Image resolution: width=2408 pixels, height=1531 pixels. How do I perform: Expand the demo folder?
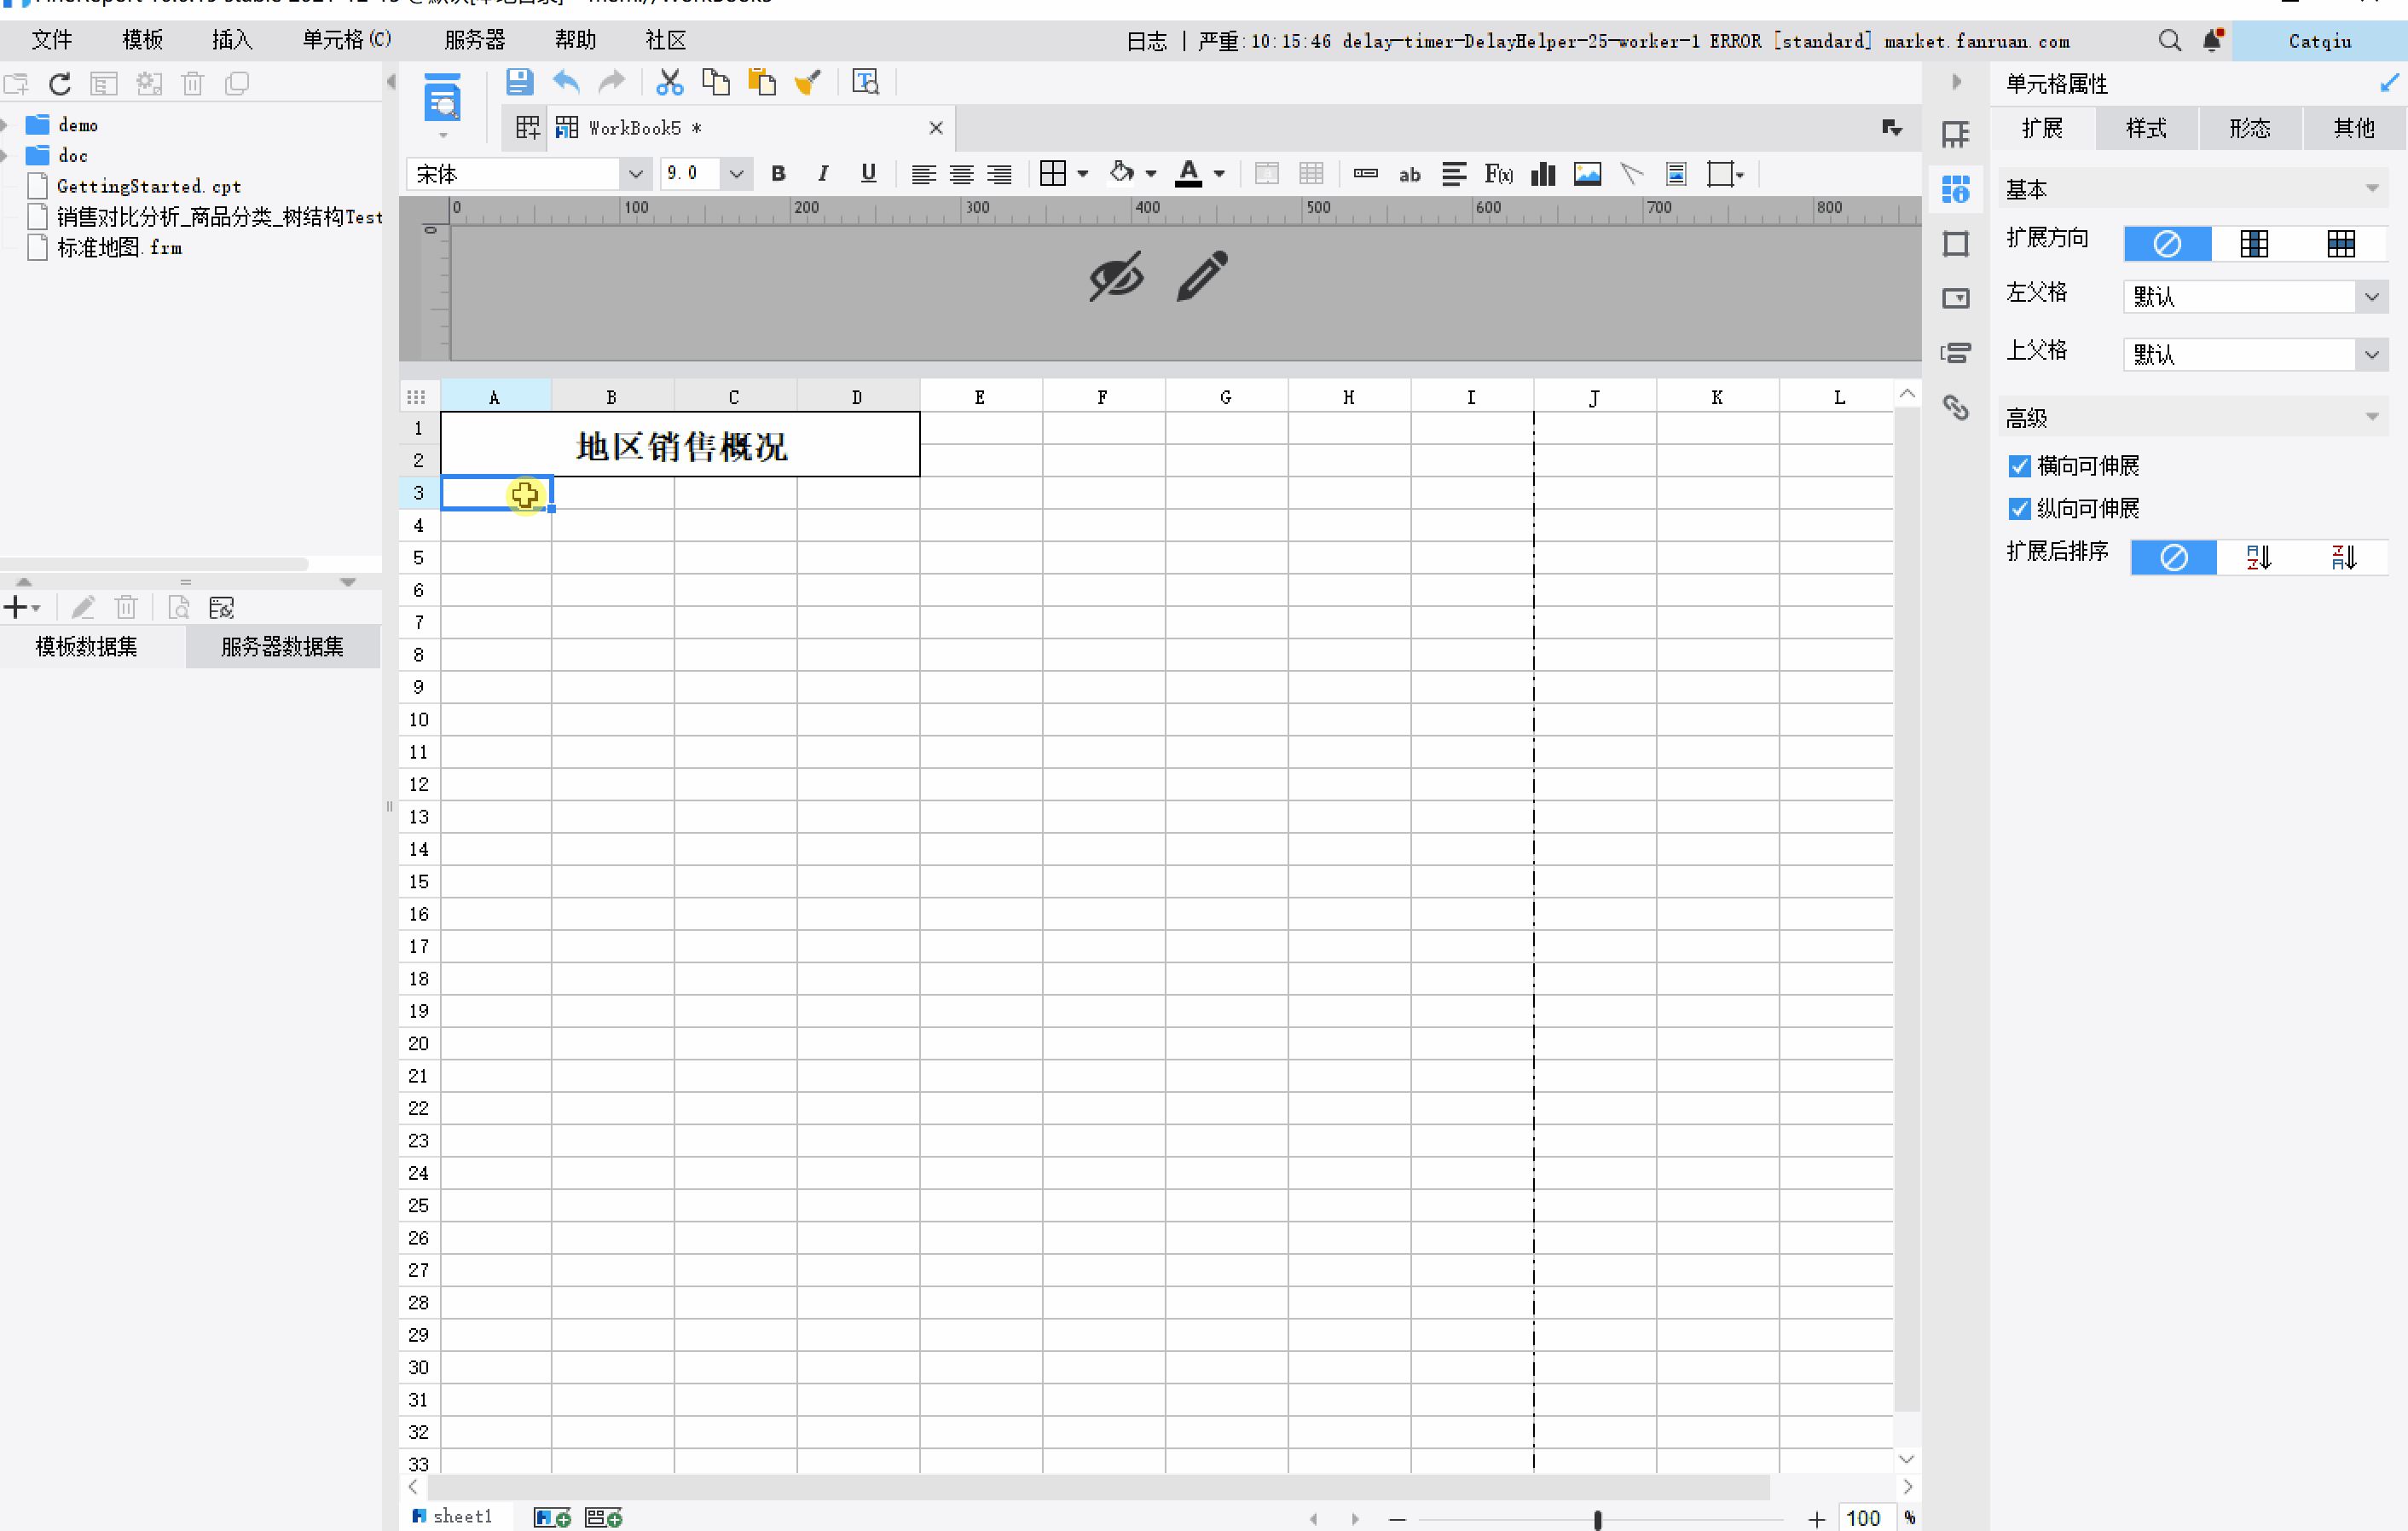(x=6, y=125)
